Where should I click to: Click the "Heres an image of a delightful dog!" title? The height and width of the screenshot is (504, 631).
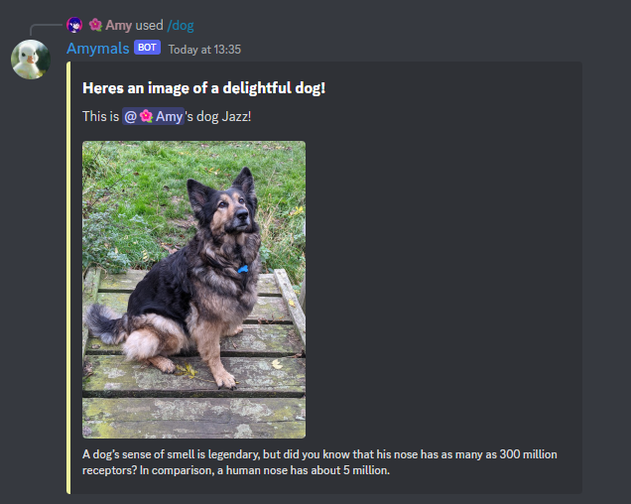[204, 88]
